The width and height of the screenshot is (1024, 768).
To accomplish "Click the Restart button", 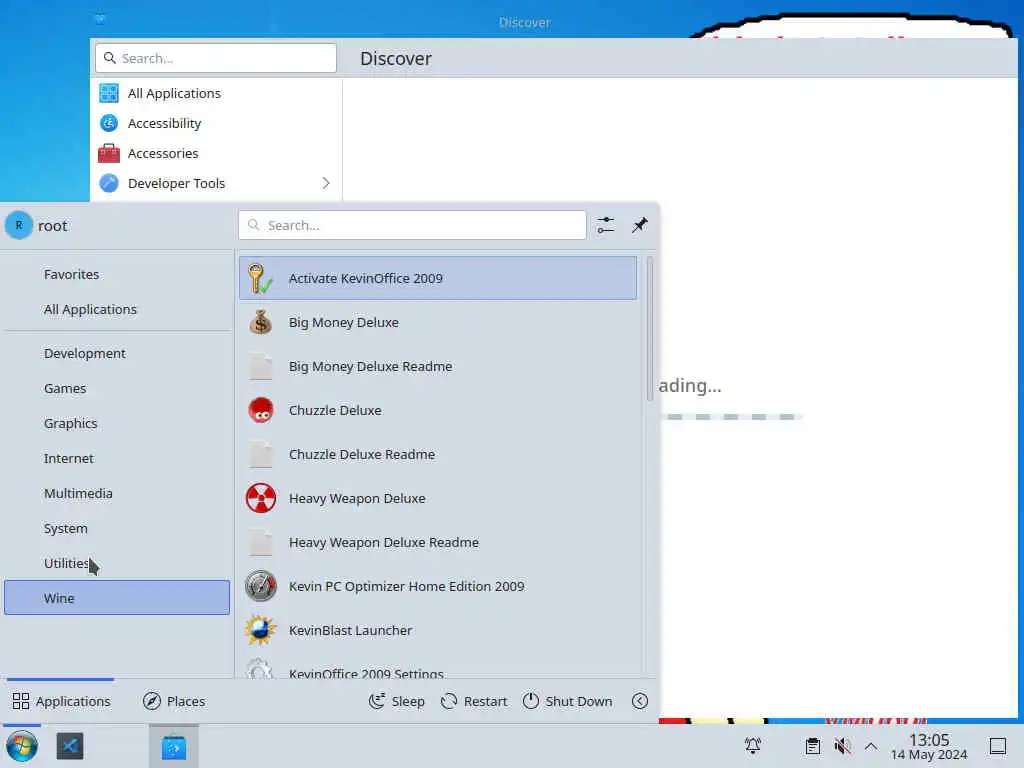I will tap(474, 701).
